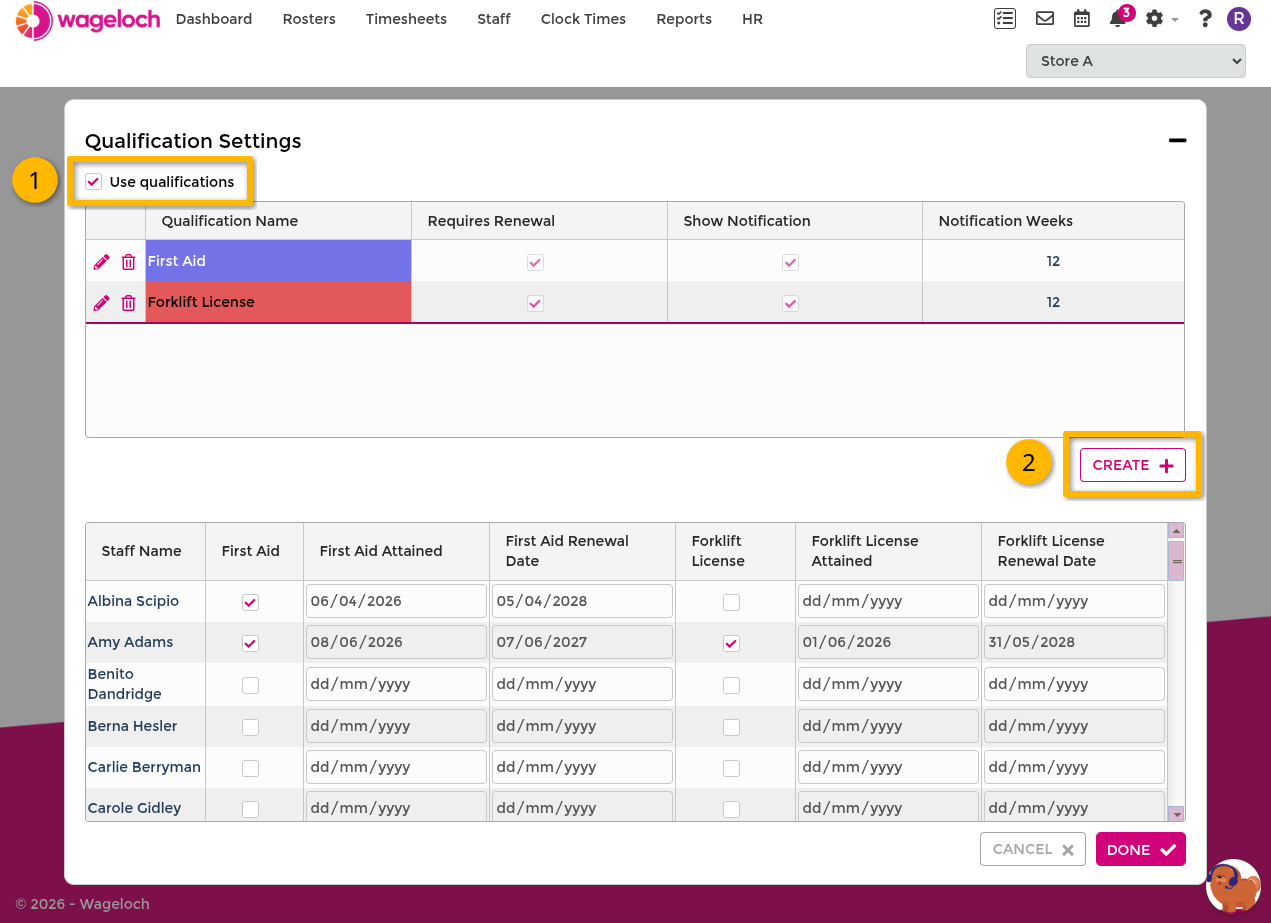Open the user profile avatar R
Screen dimensions: 1271x923
[1239, 19]
